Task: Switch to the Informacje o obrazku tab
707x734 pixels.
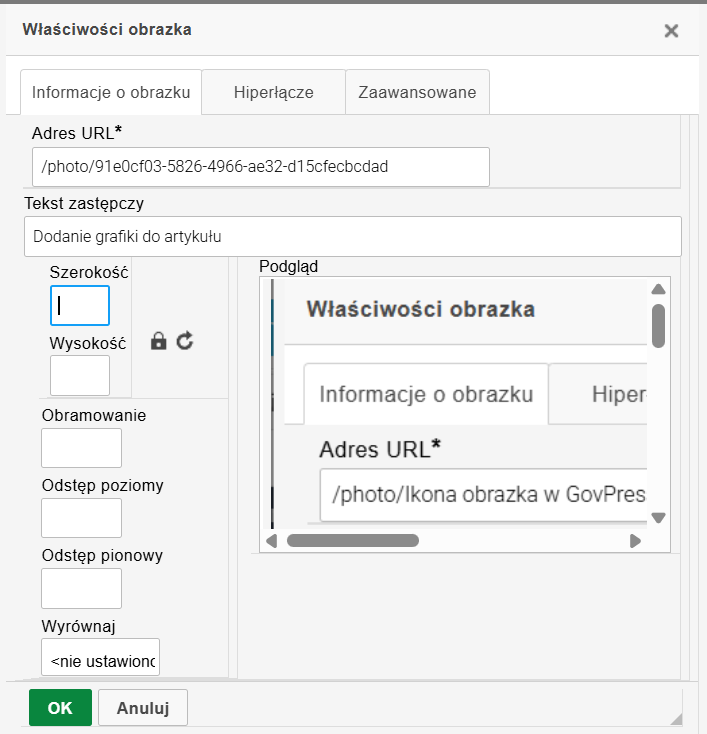Action: click(x=111, y=92)
